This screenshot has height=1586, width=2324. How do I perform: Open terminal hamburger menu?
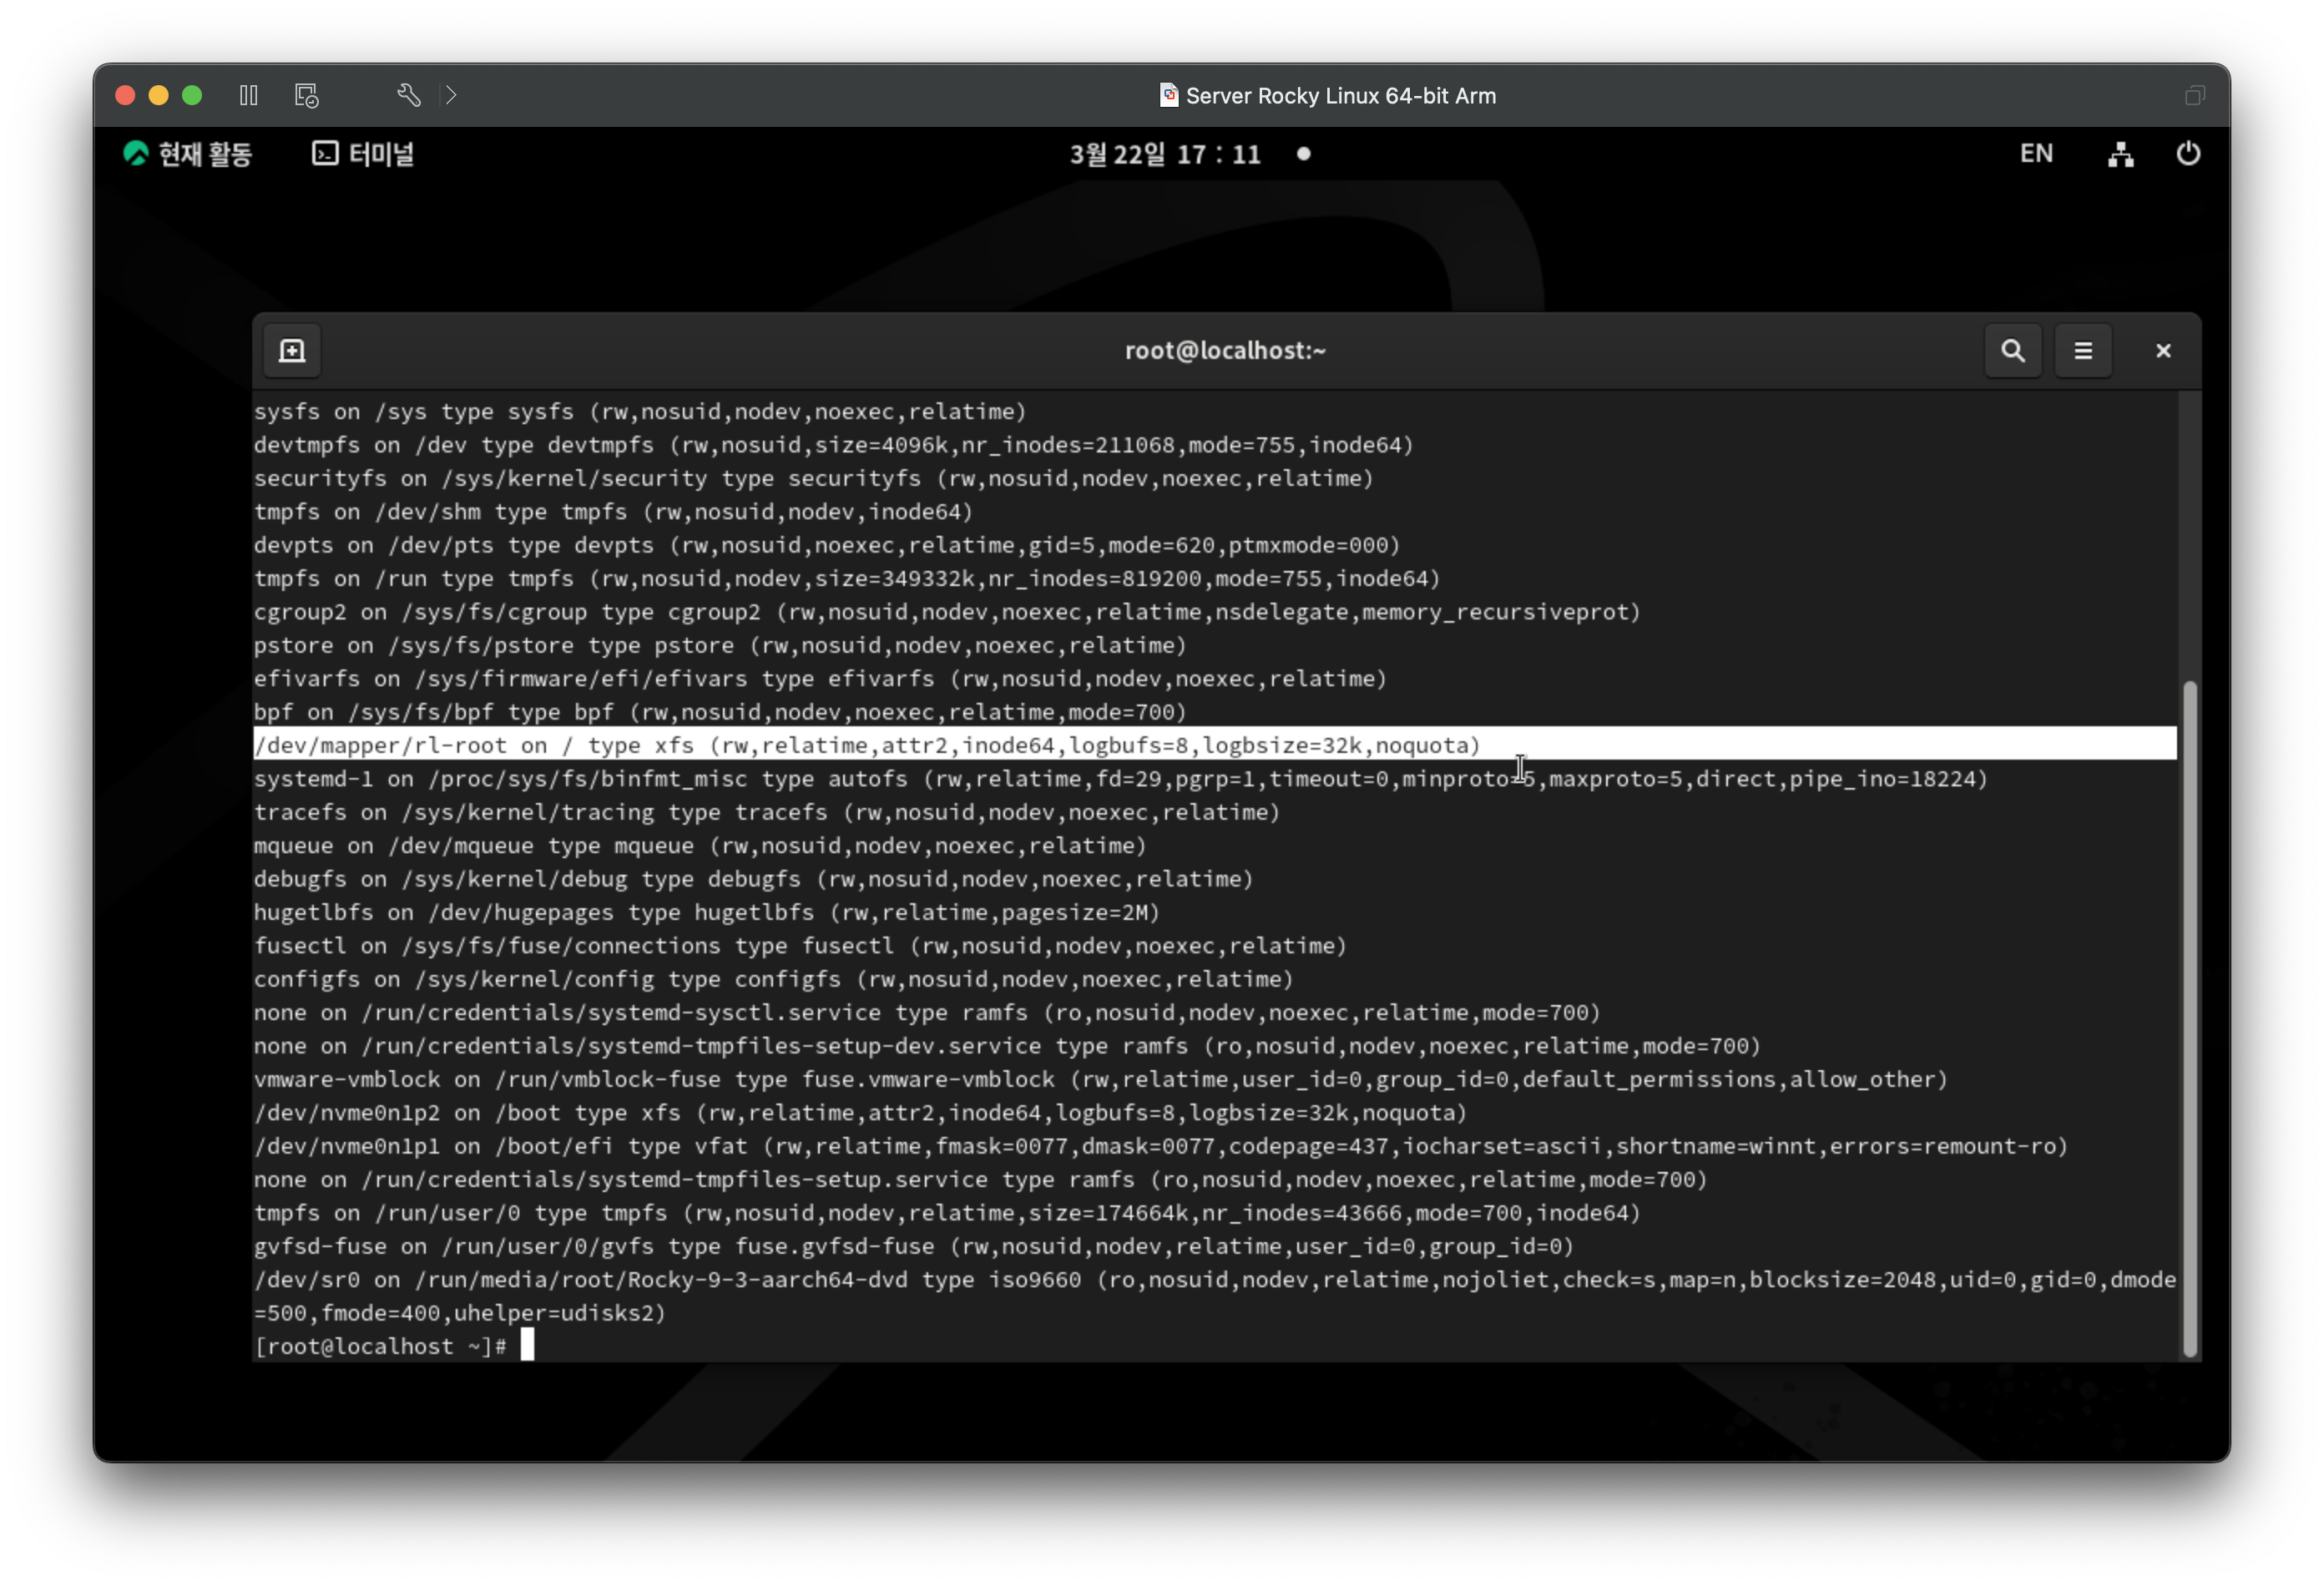pyautogui.click(x=2083, y=351)
